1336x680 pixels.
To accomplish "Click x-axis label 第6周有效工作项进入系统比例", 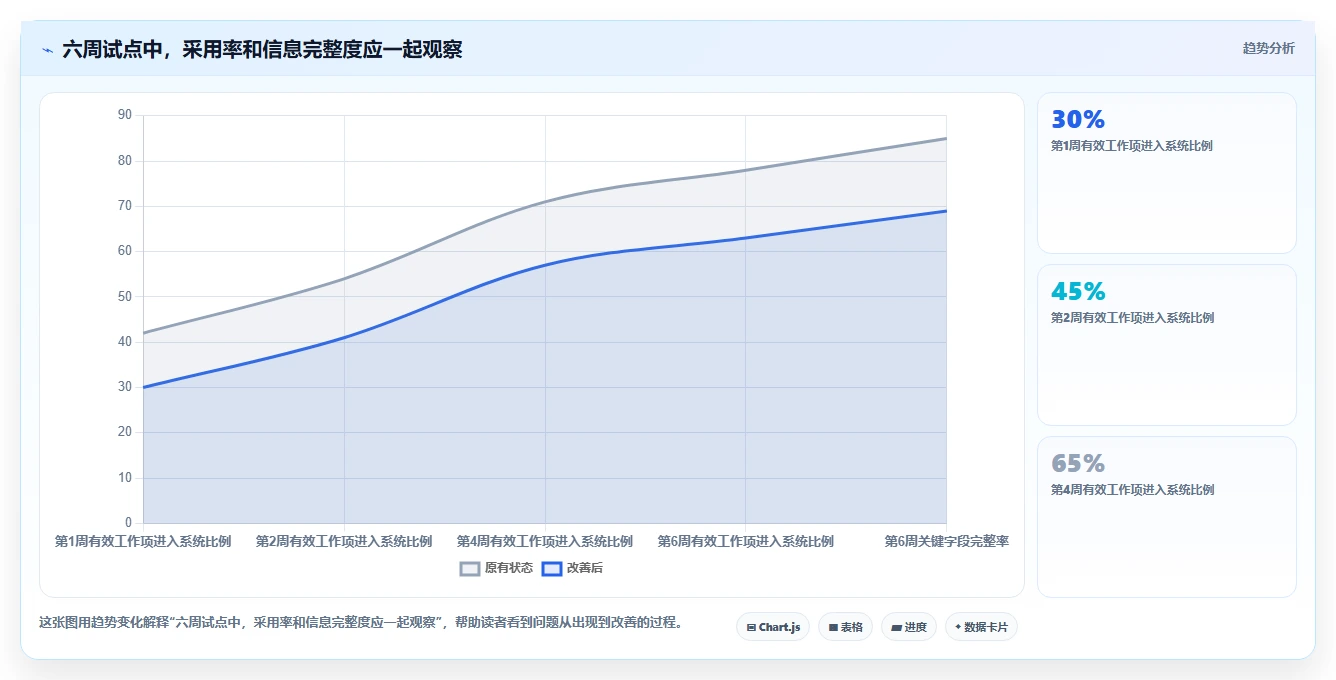I will click(746, 542).
